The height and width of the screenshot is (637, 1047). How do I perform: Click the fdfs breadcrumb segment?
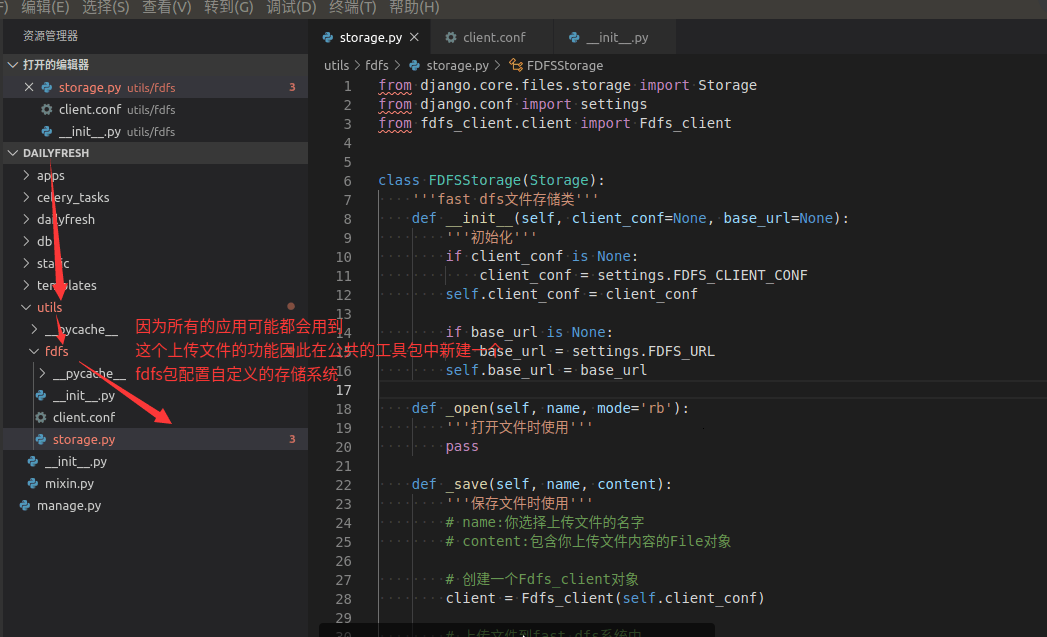pyautogui.click(x=377, y=65)
